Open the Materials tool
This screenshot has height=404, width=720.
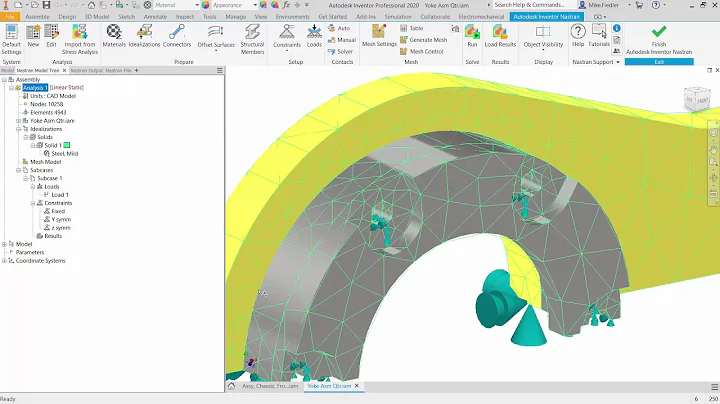pyautogui.click(x=114, y=36)
